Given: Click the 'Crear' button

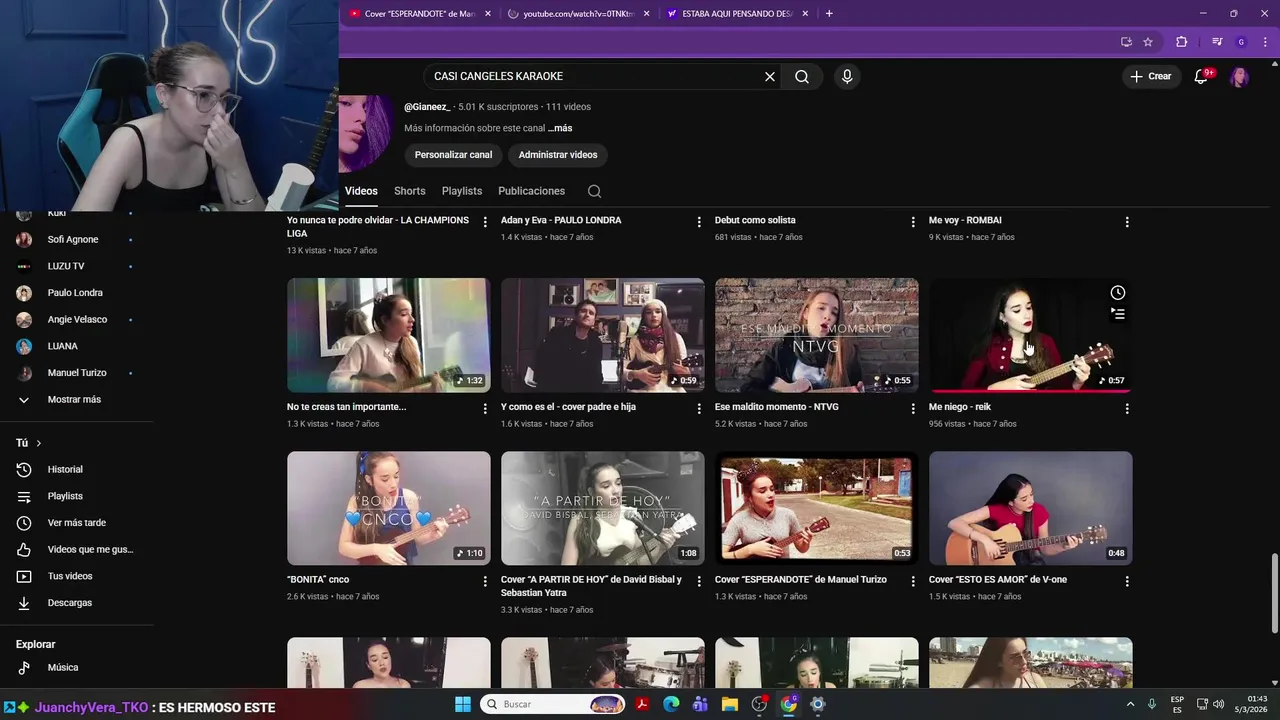Looking at the screenshot, I should [x=1151, y=76].
